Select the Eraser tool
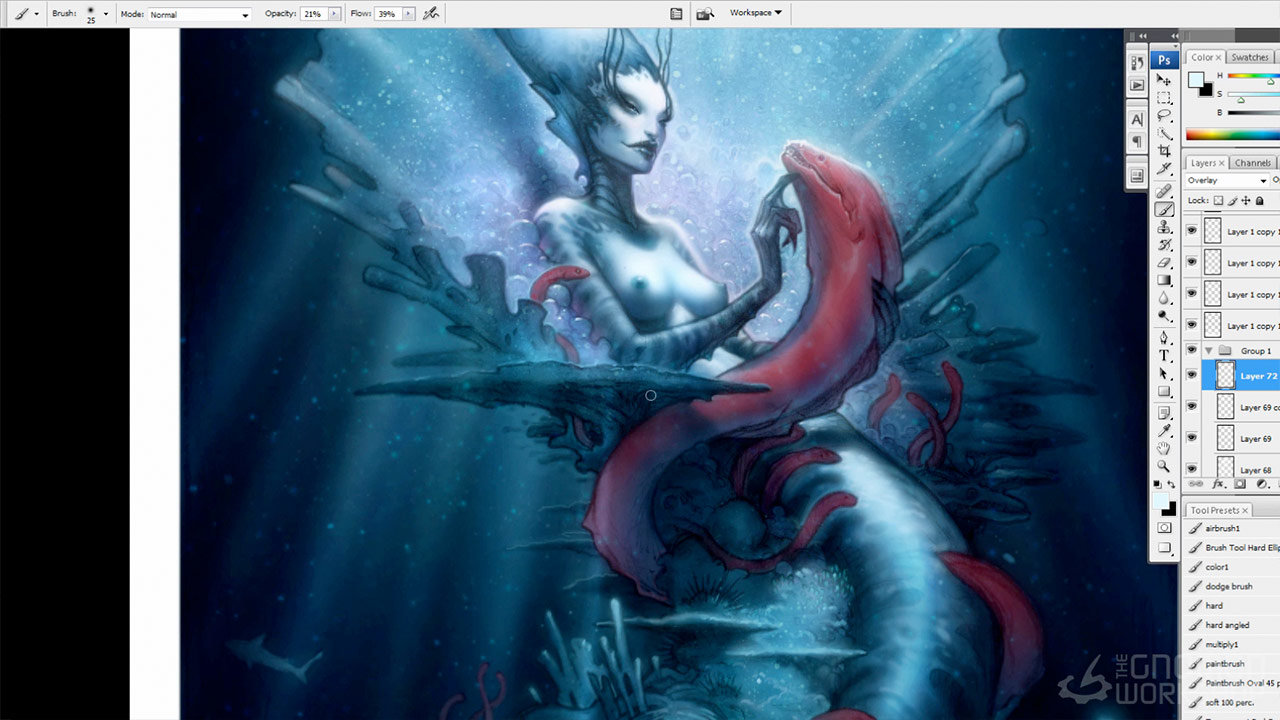This screenshot has width=1280, height=720. point(1164,262)
